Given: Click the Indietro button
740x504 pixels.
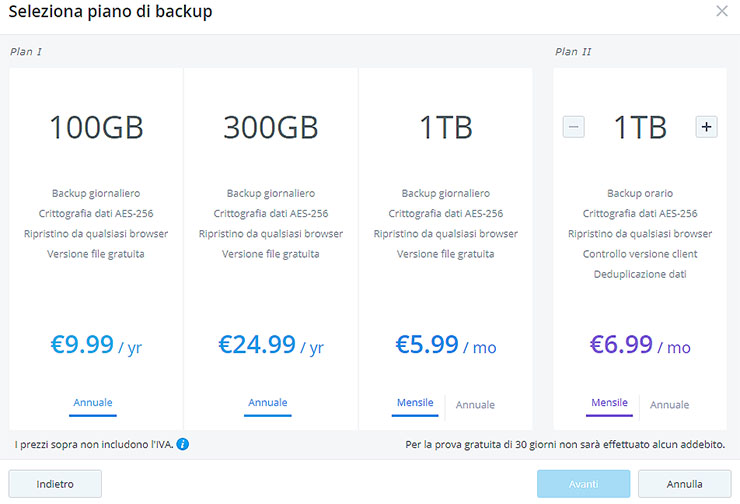Looking at the screenshot, I should 55,484.
